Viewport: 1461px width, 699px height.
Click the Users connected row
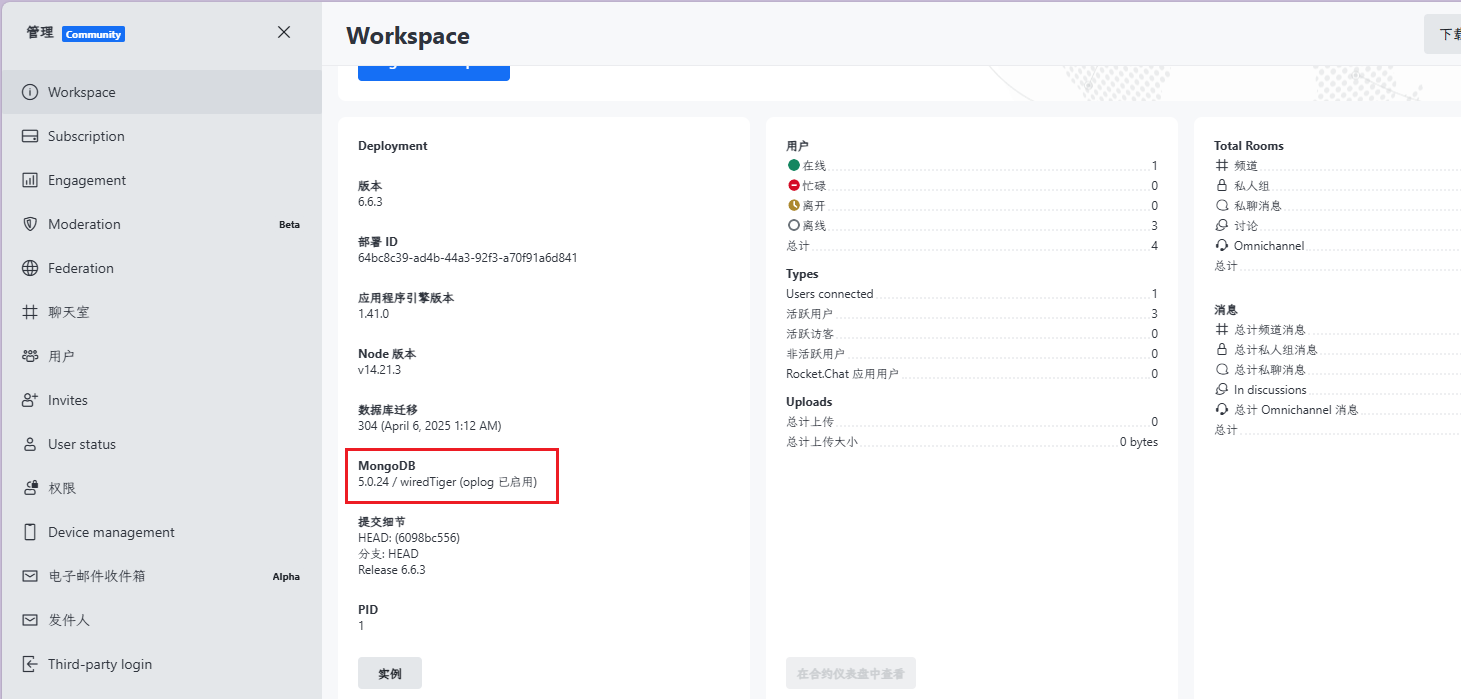pos(972,293)
